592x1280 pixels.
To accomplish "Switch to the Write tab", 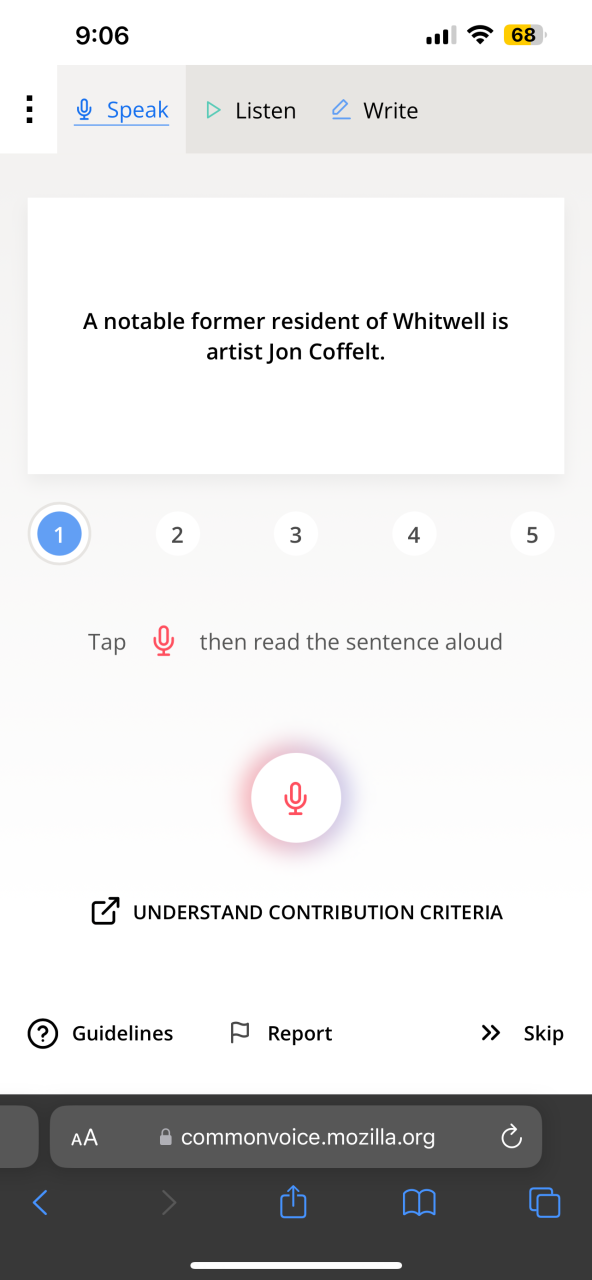I will pos(375,110).
